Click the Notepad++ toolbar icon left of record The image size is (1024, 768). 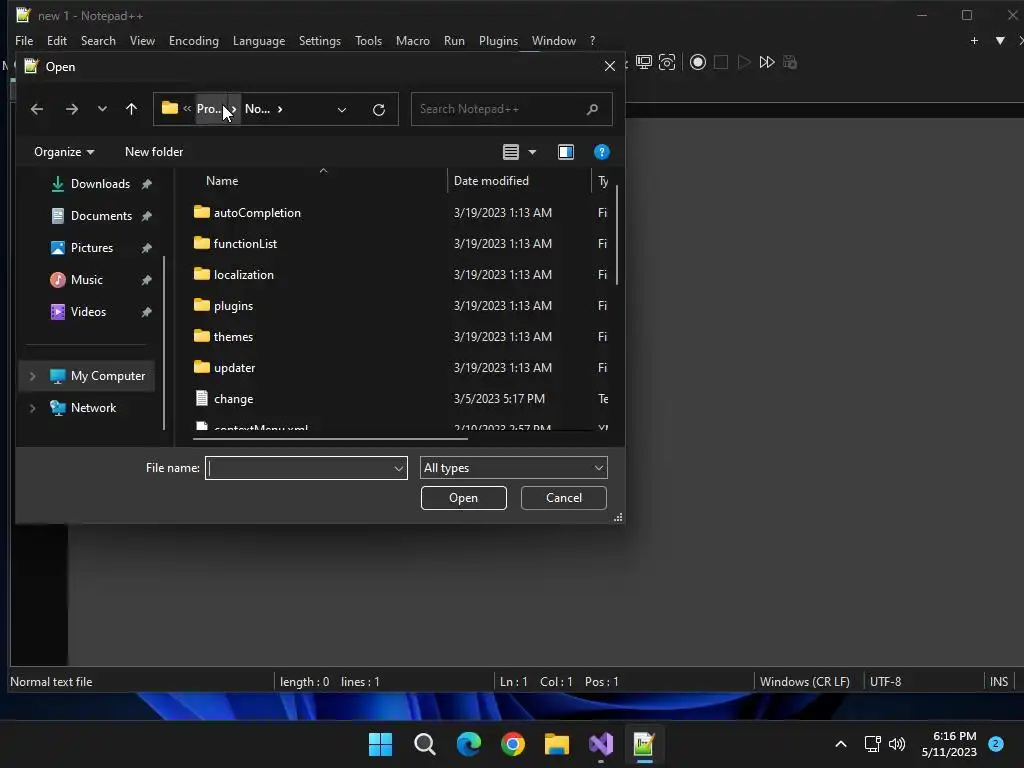[x=667, y=63]
